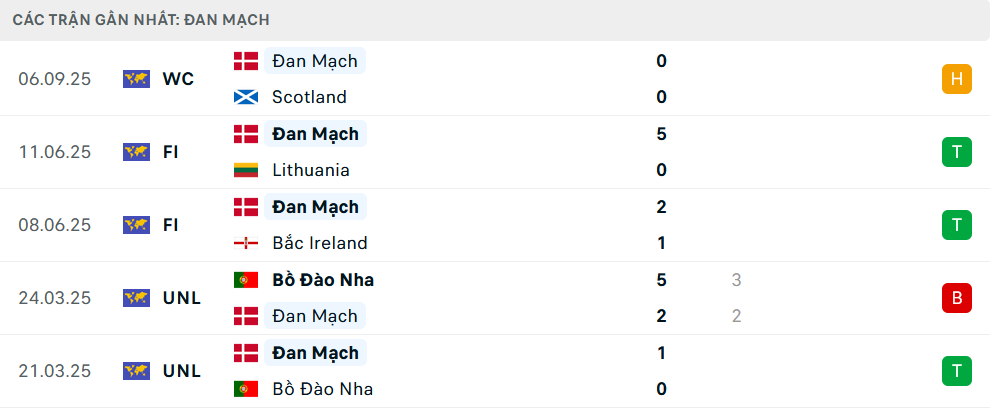Click the score 5 for Đan Mạch vs Lithuania

(662, 134)
